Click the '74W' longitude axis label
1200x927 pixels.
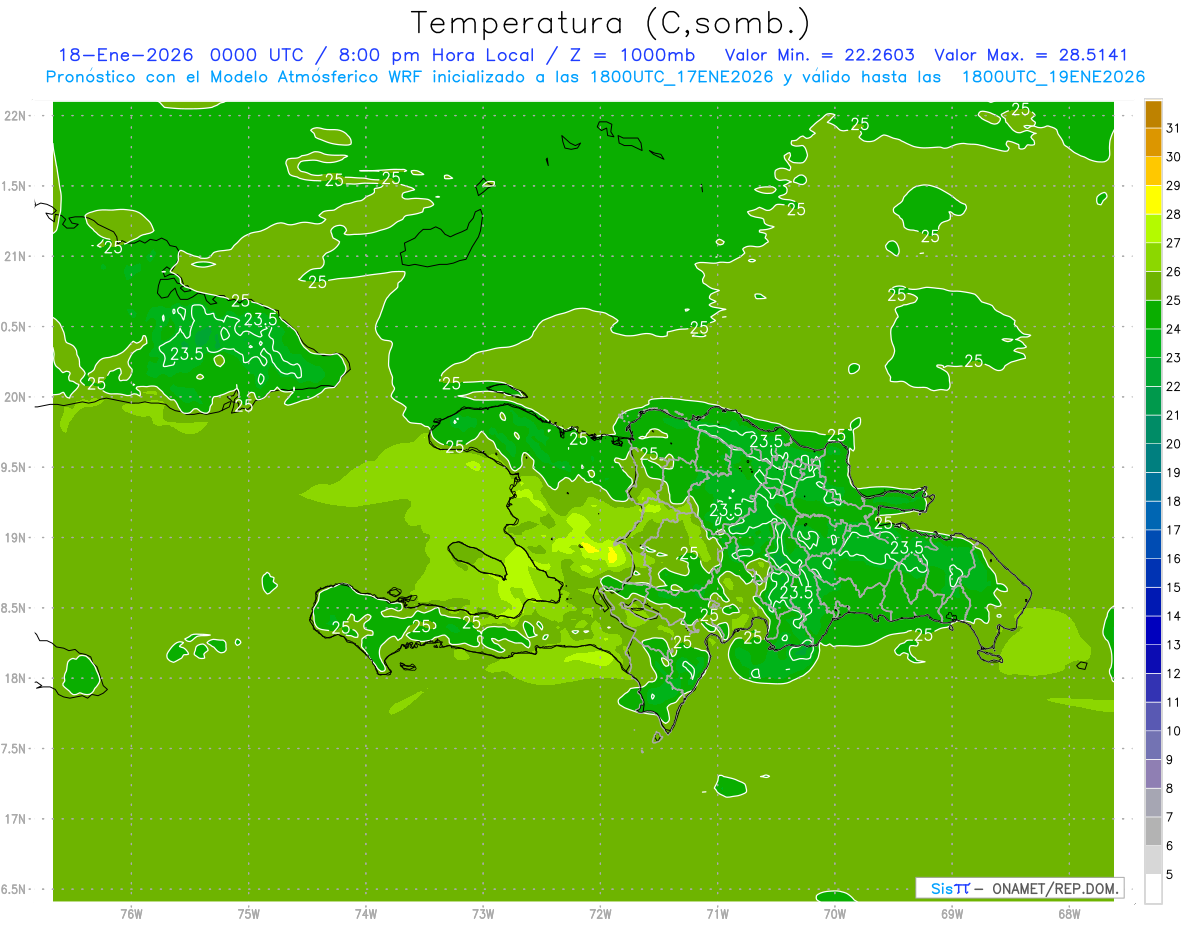click(366, 914)
